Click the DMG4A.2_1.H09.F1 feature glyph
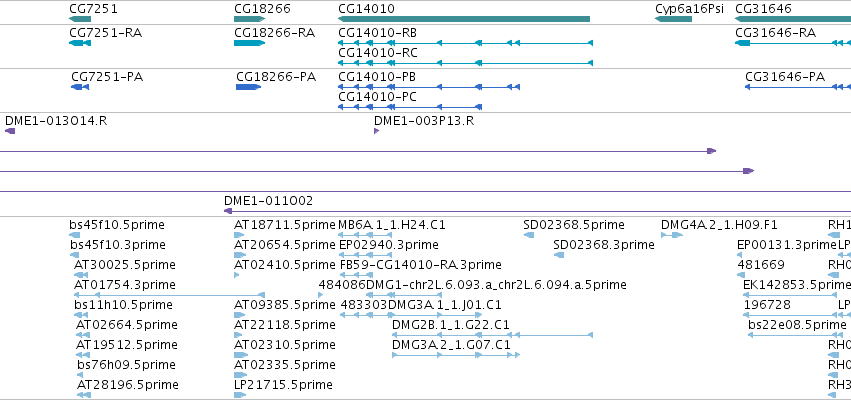Image resolution: width=851 pixels, height=400 pixels. pyautogui.click(x=672, y=235)
